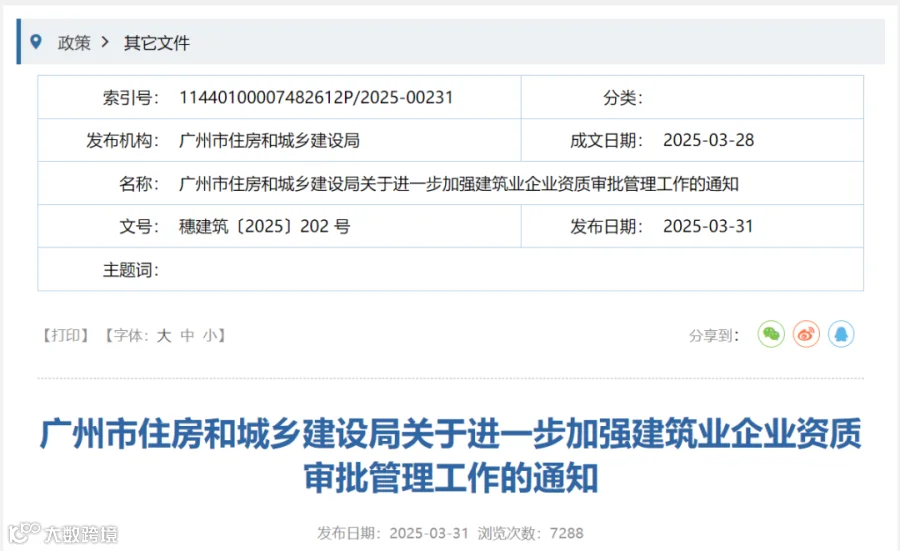Open the 政策 breadcrumb link
This screenshot has width=900, height=551.
74,42
